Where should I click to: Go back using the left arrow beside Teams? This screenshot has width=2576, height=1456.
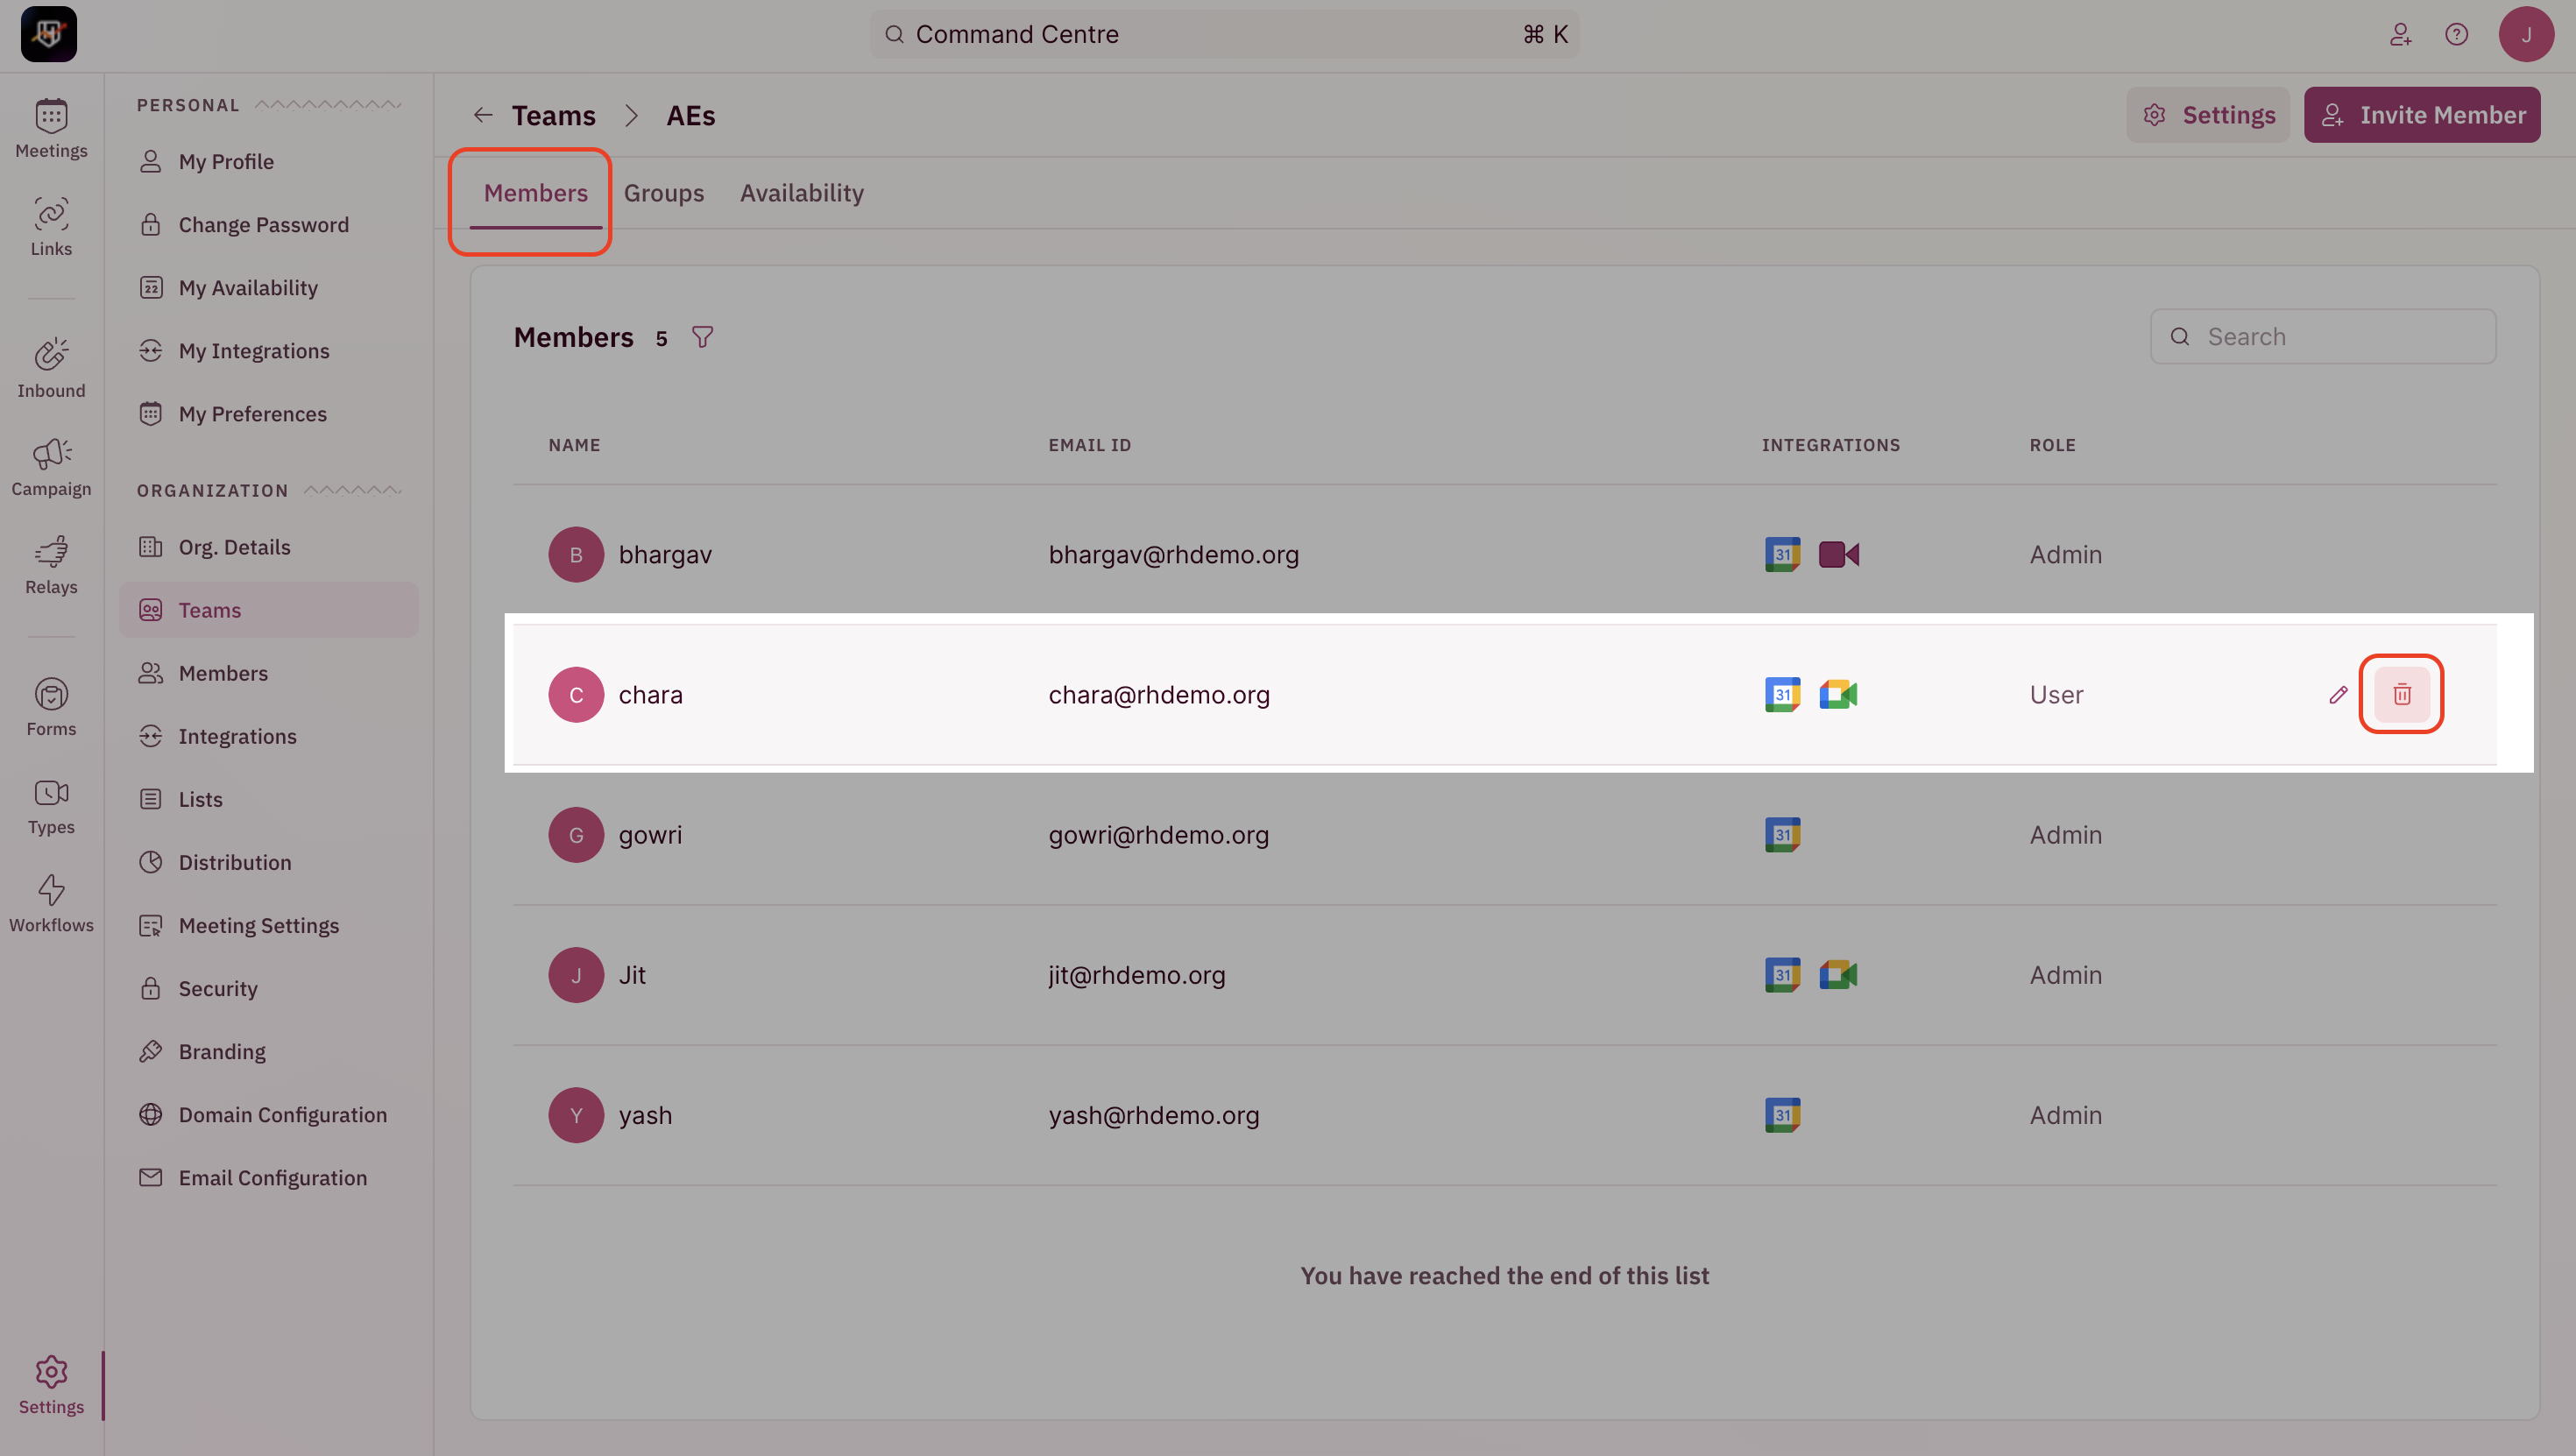click(483, 115)
